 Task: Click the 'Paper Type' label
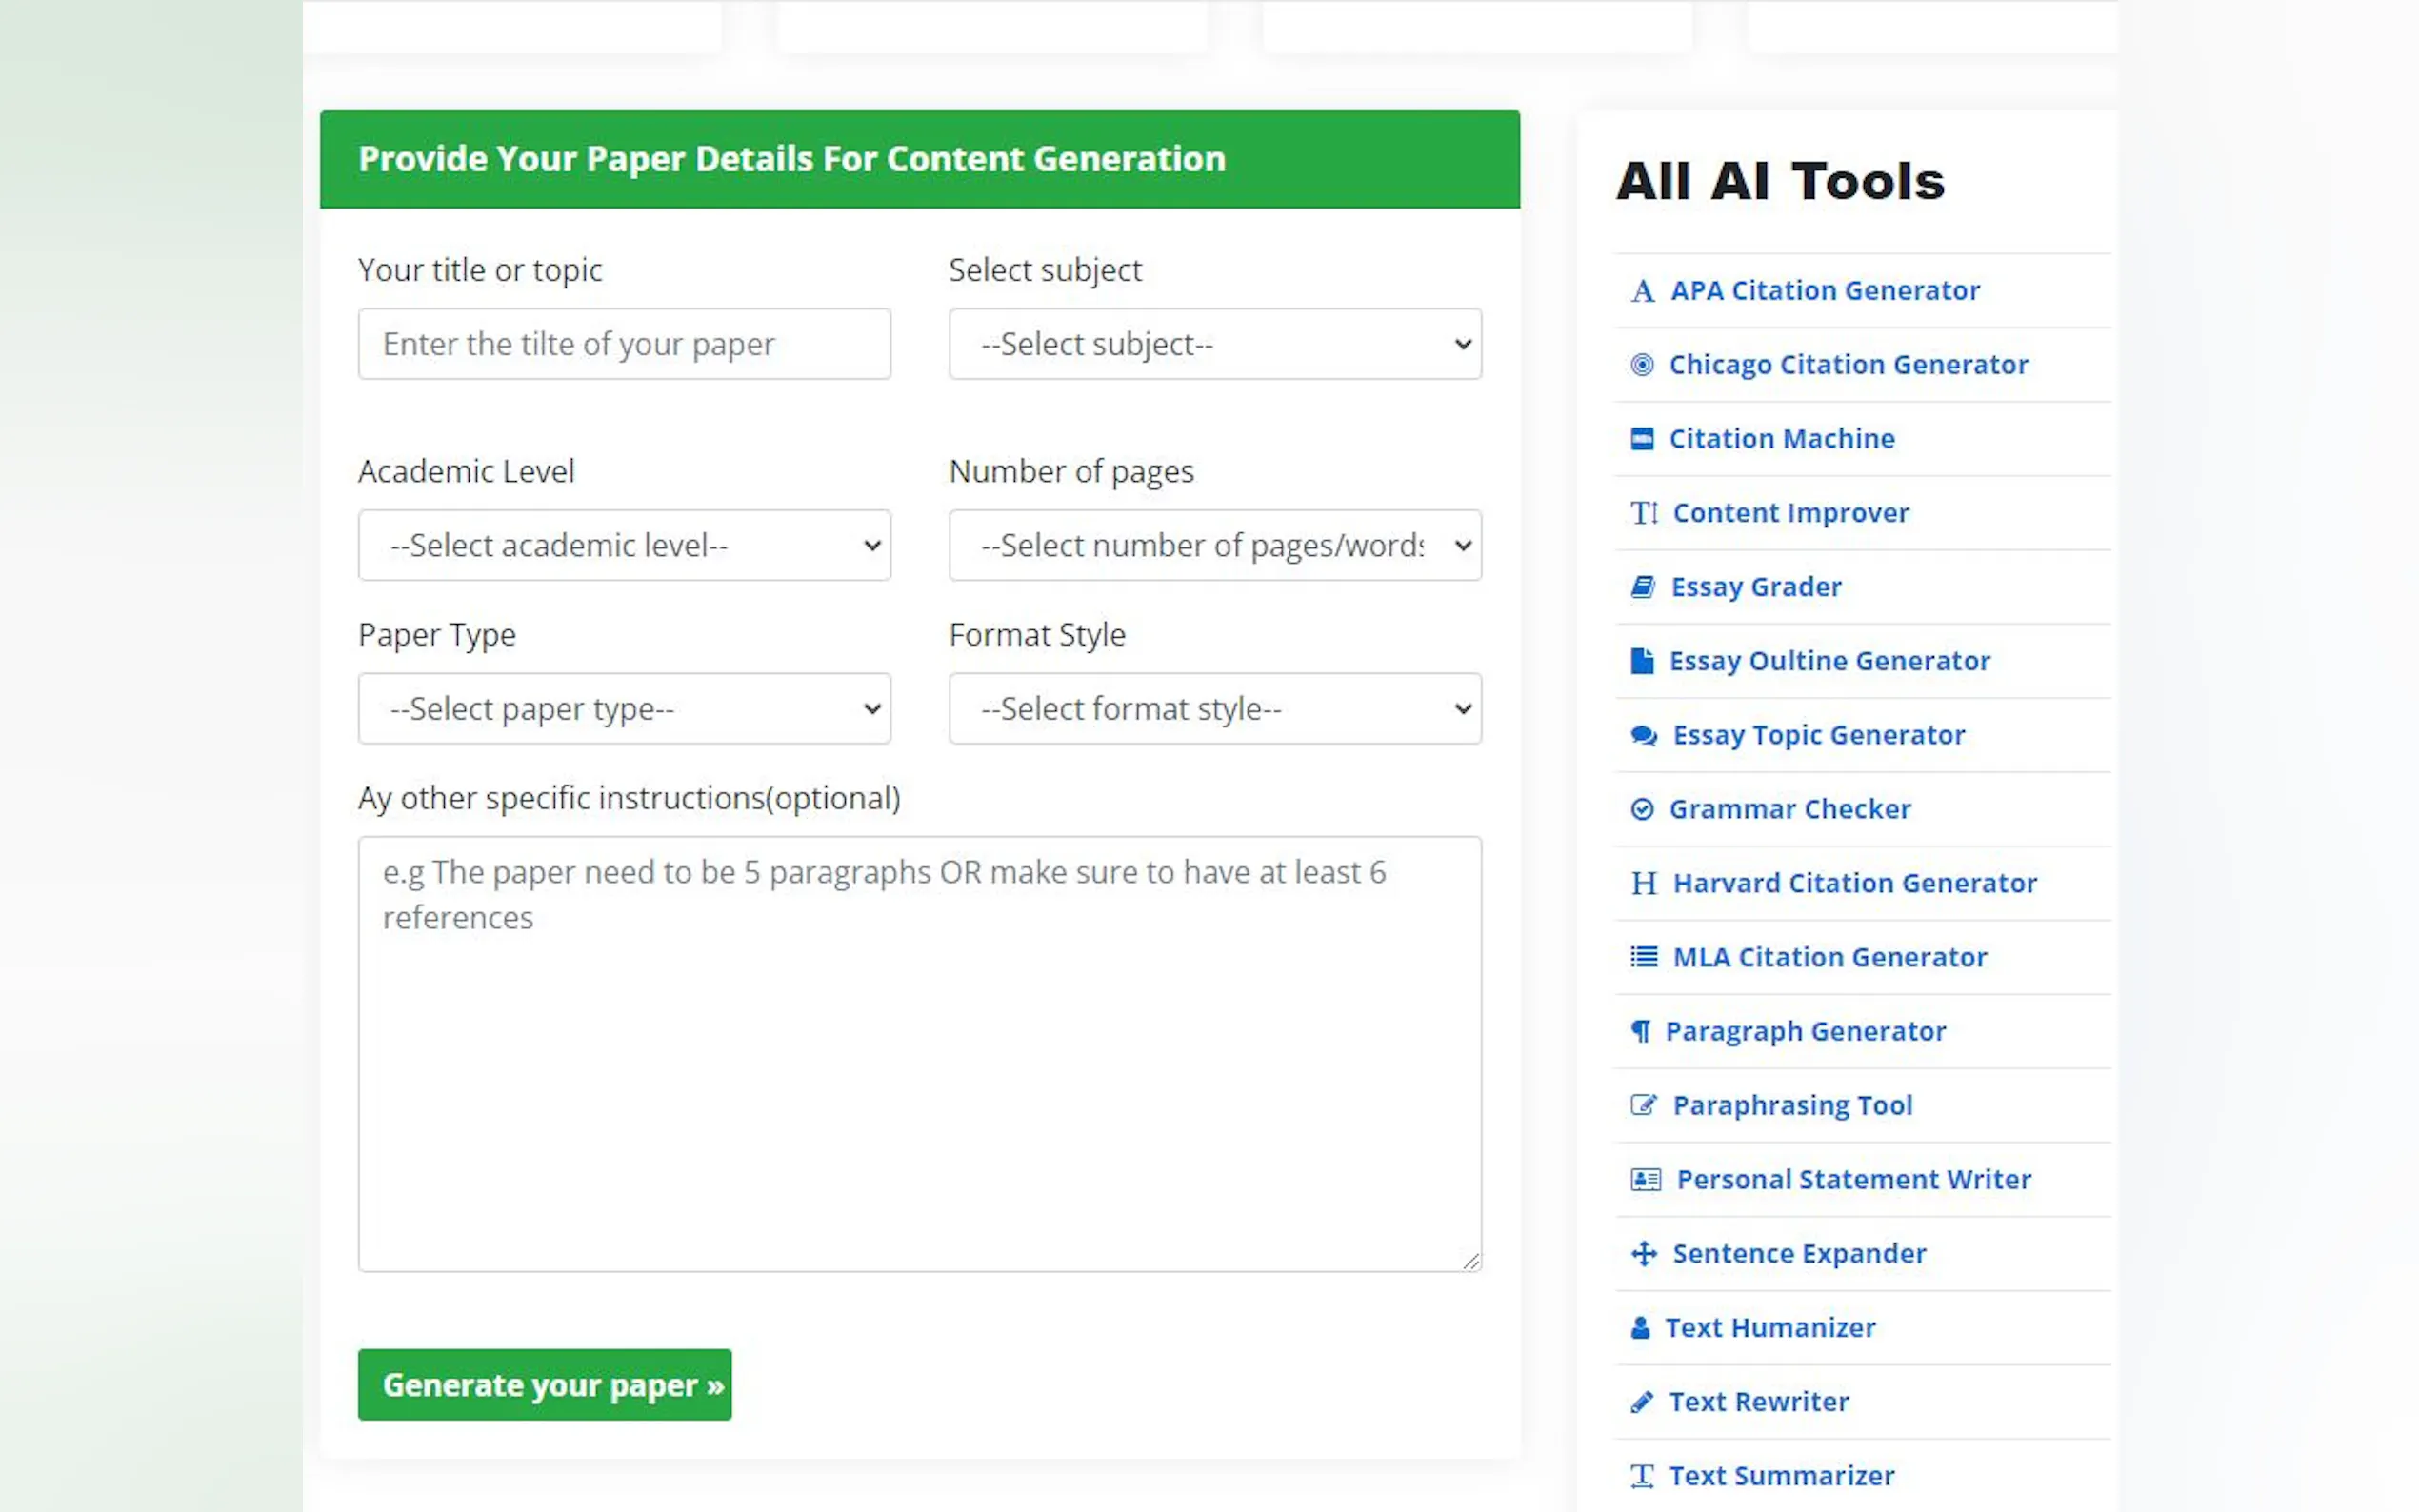[437, 635]
